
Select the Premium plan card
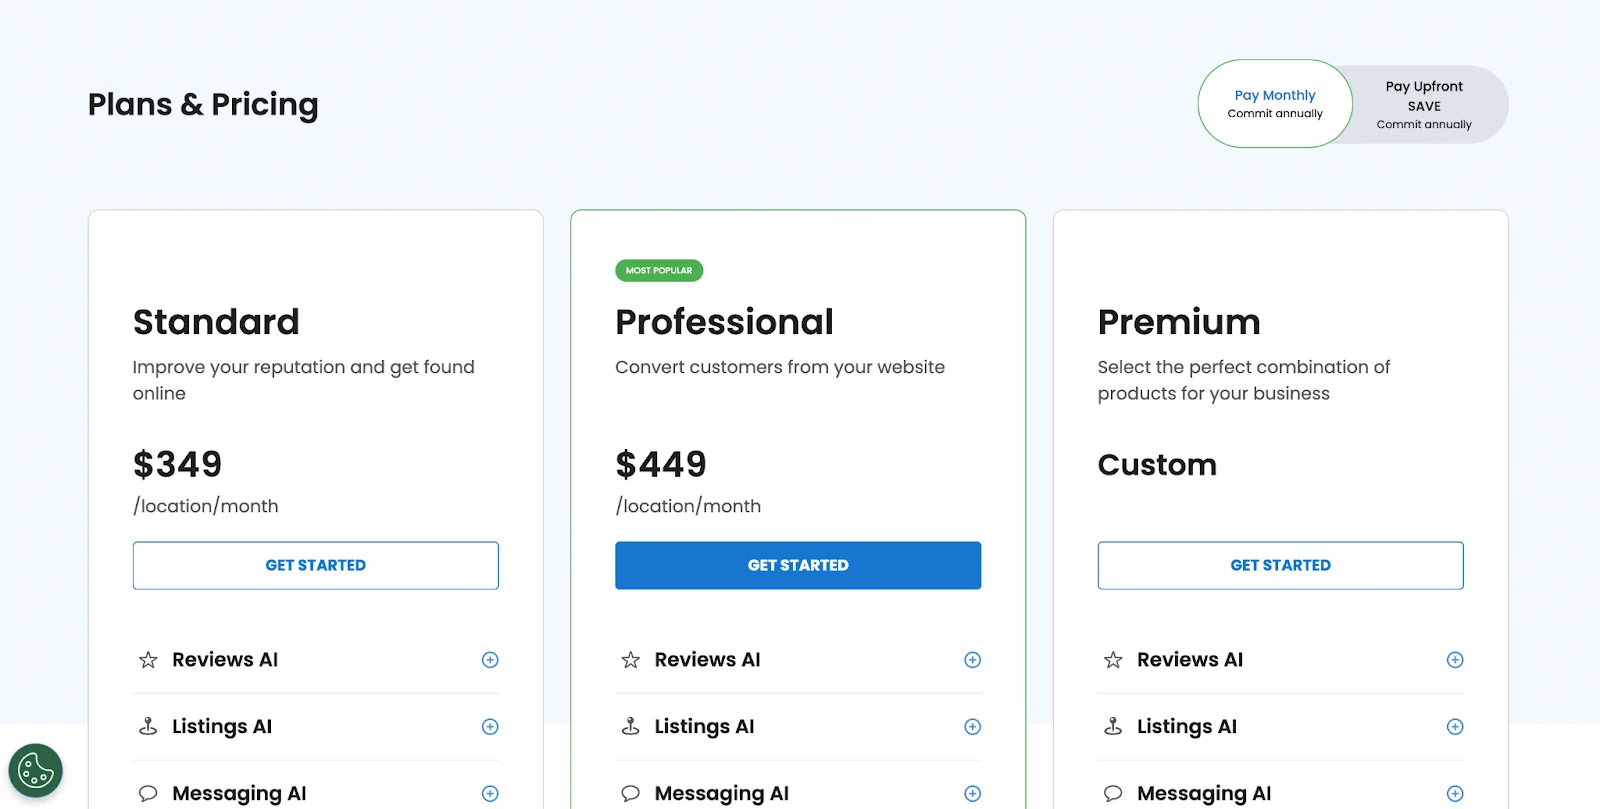[x=1280, y=420]
